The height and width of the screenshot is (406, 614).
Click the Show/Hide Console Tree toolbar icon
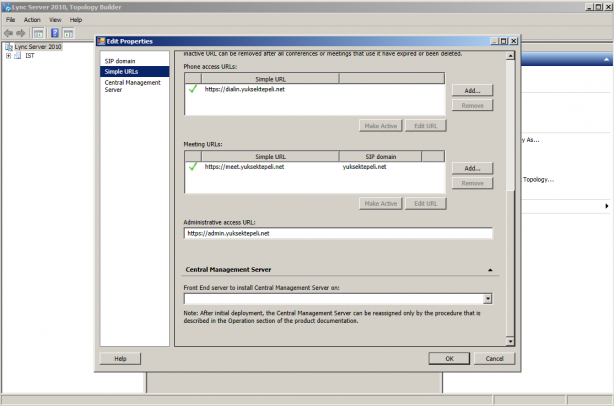click(38, 33)
